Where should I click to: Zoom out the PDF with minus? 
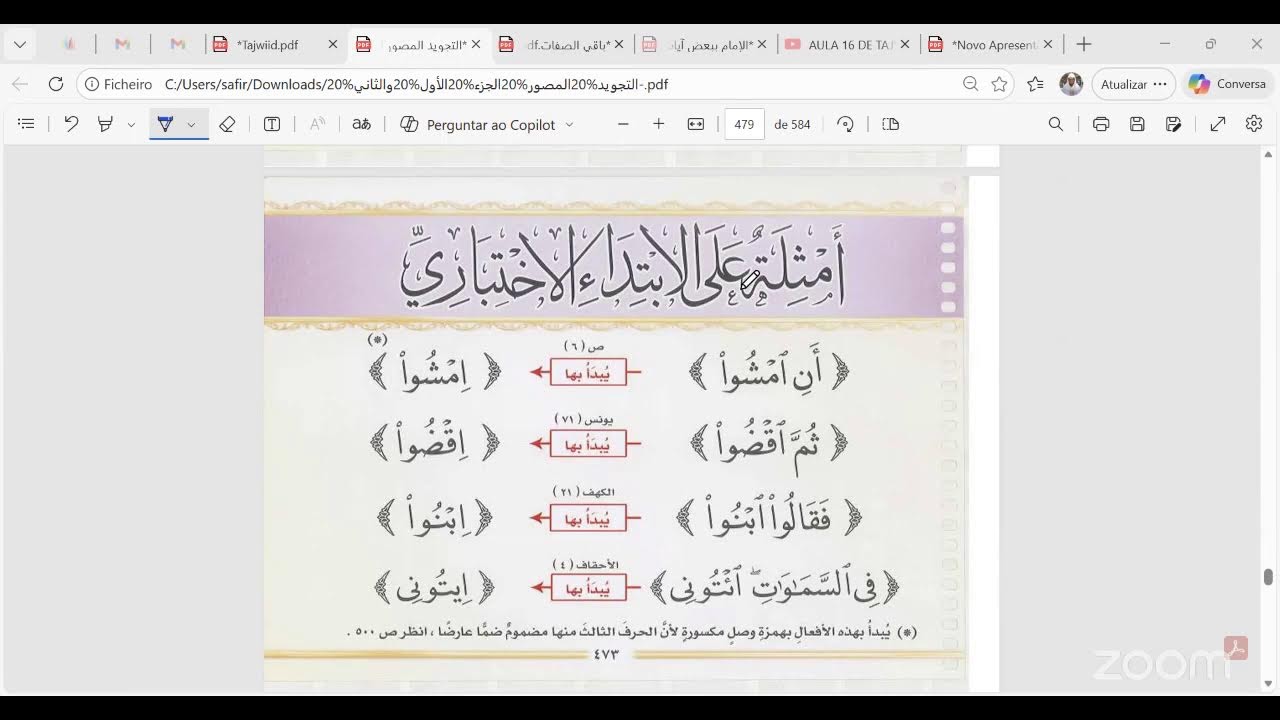623,124
